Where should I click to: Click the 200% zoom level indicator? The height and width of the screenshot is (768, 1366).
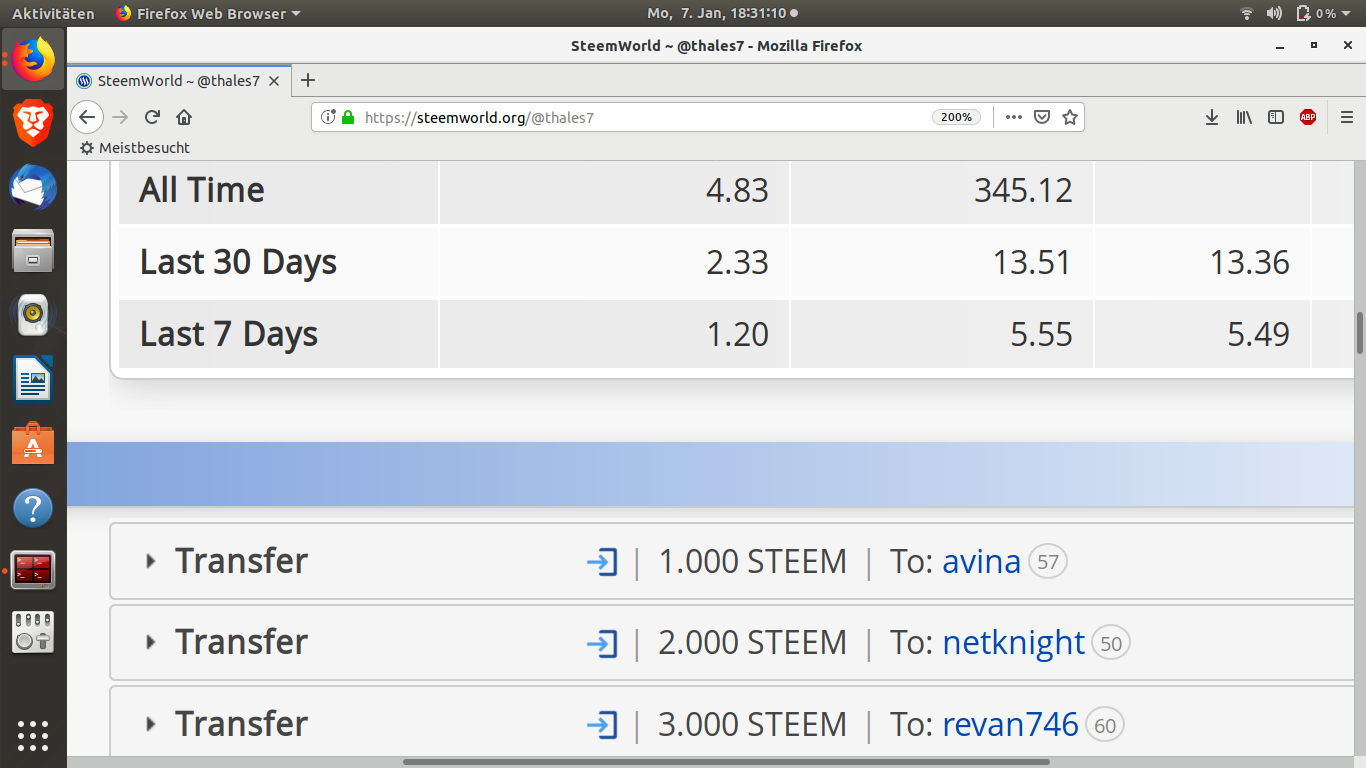(x=956, y=117)
